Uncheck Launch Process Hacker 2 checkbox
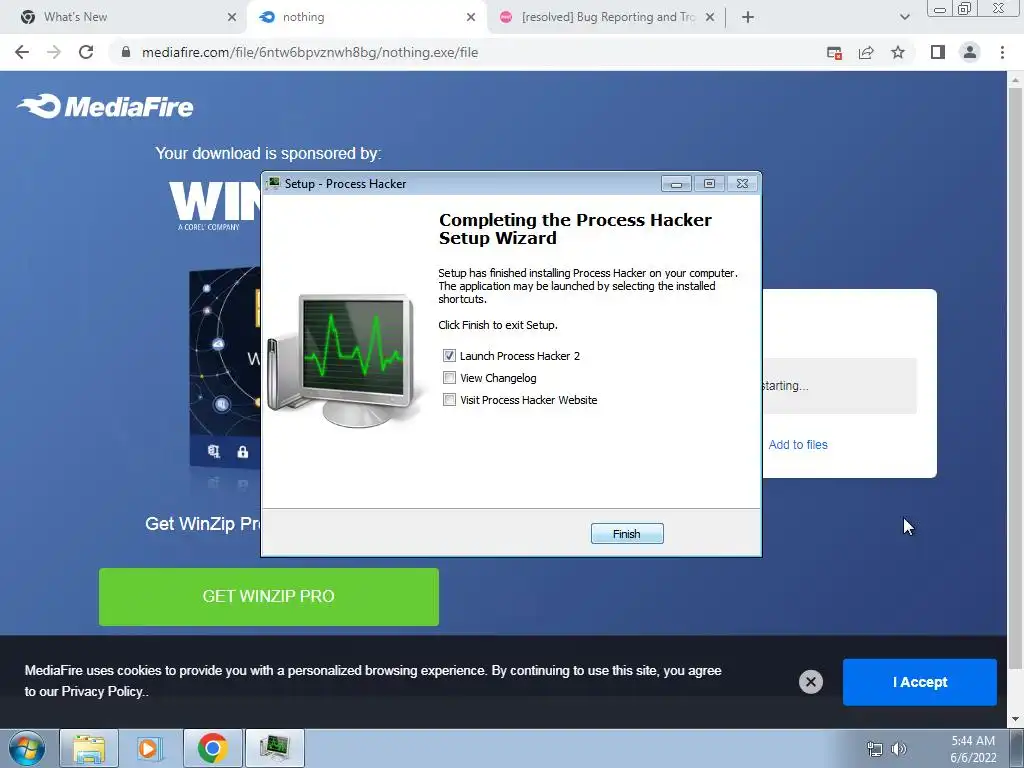Screen dimensions: 1024x768 (449, 356)
